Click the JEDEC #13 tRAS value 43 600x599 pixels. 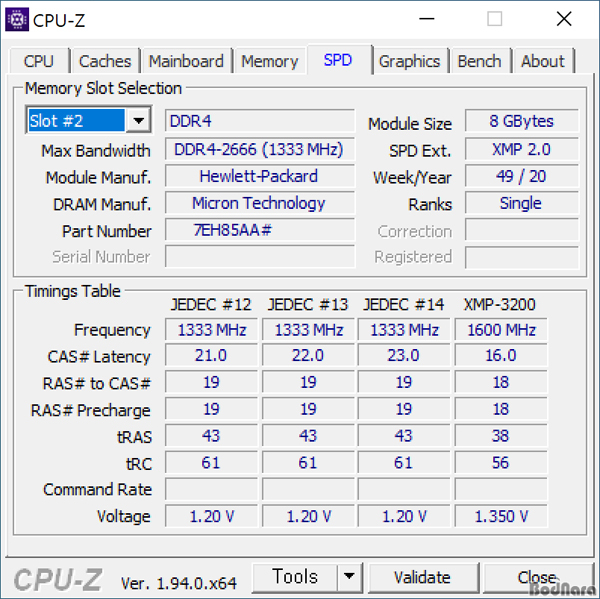tap(308, 436)
